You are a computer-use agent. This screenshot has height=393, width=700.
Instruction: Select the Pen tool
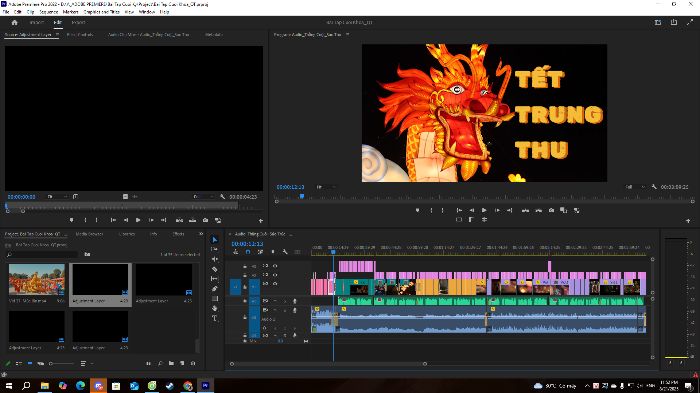coord(215,288)
